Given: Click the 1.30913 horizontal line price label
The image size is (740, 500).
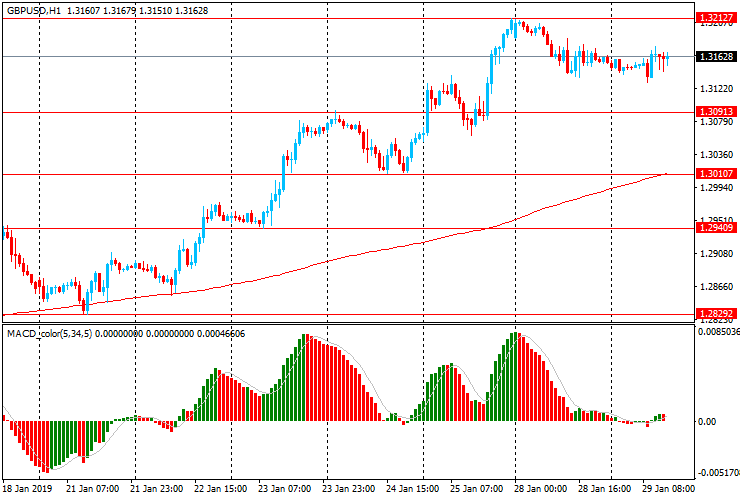Looking at the screenshot, I should click(716, 112).
